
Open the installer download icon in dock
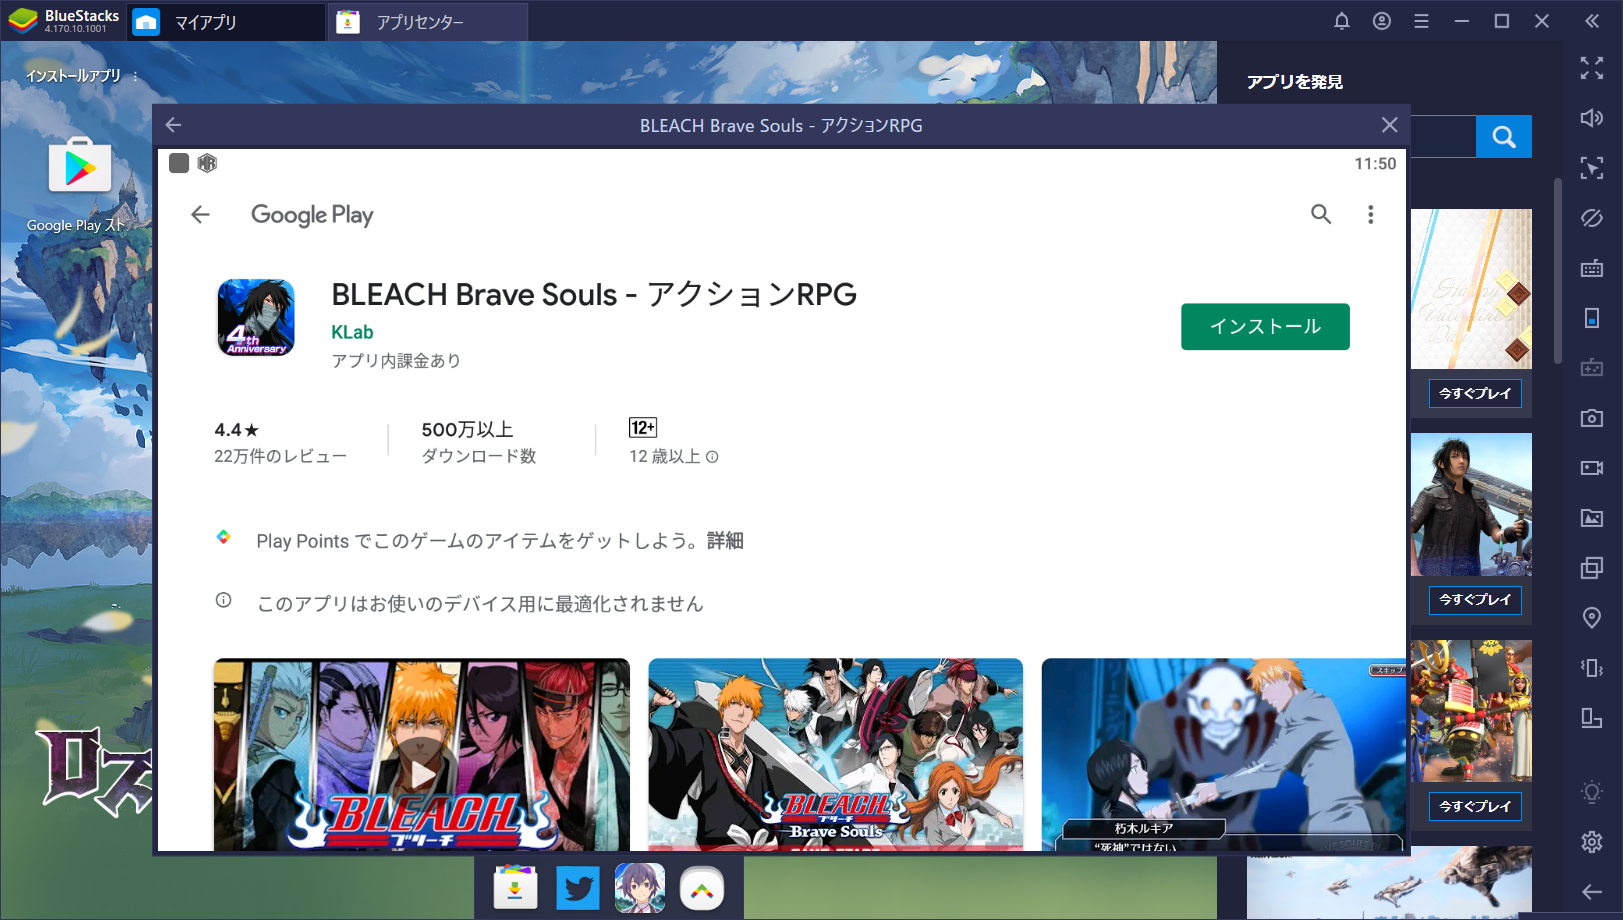514,889
